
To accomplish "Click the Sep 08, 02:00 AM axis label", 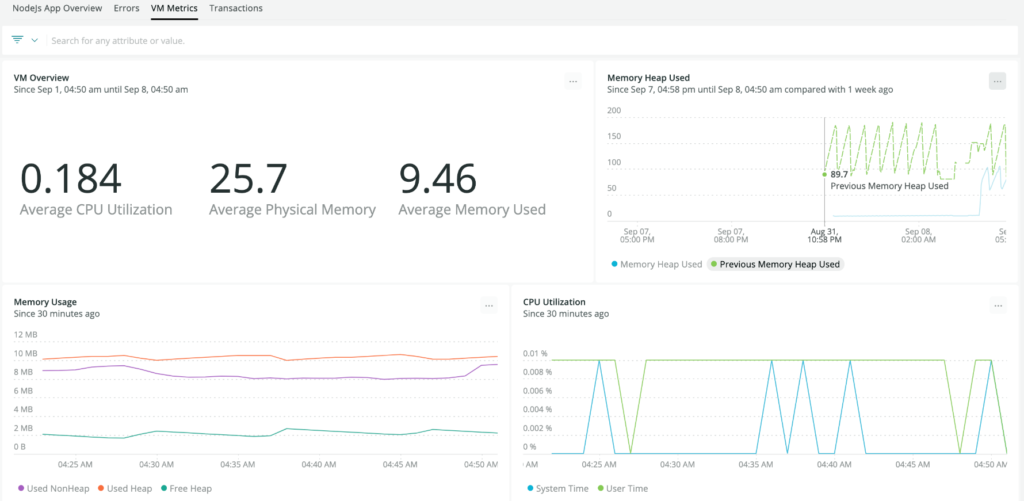I will point(919,236).
